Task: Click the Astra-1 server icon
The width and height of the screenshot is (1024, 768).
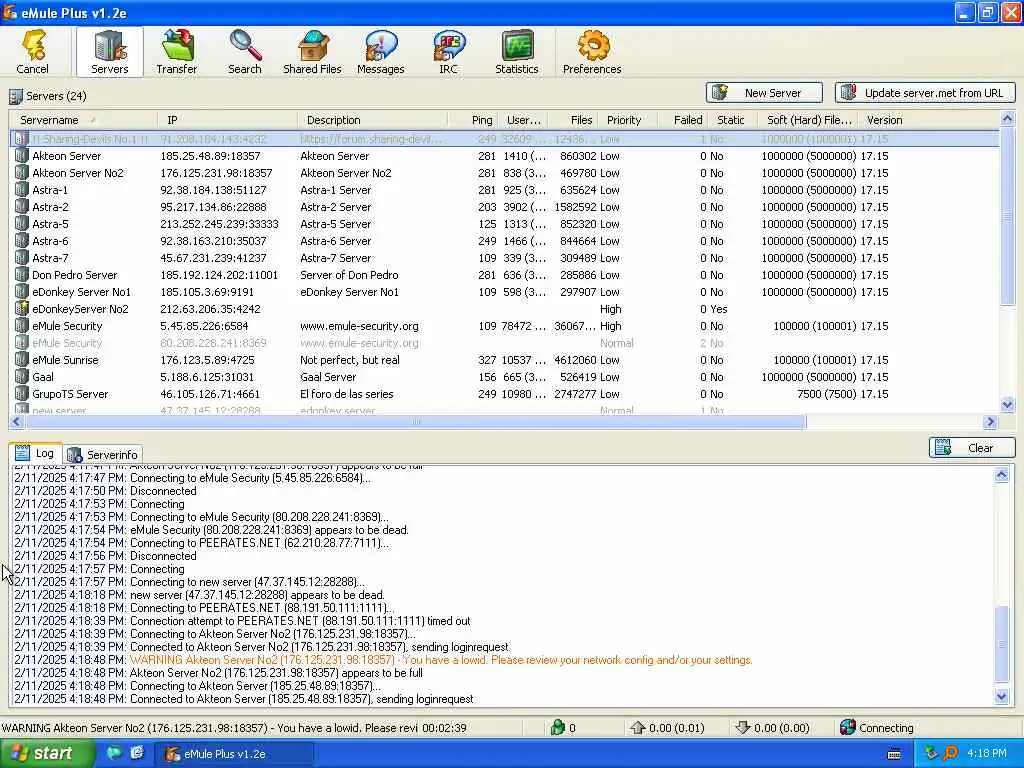Action: coord(22,190)
